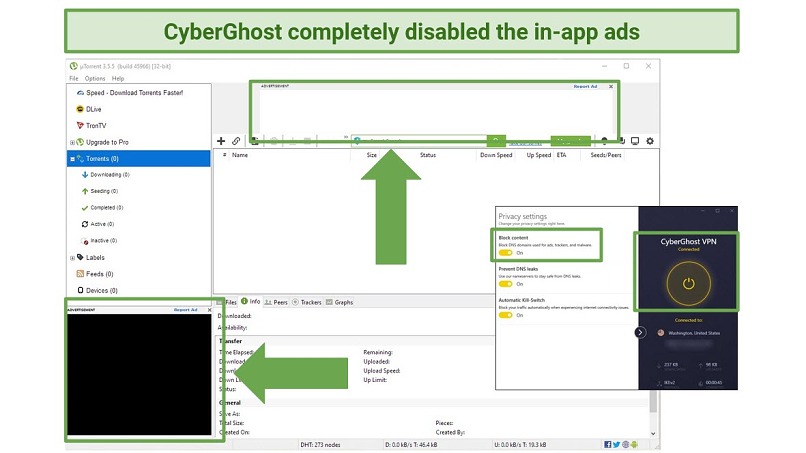
Task: Sort by the # column header
Action: 224,155
